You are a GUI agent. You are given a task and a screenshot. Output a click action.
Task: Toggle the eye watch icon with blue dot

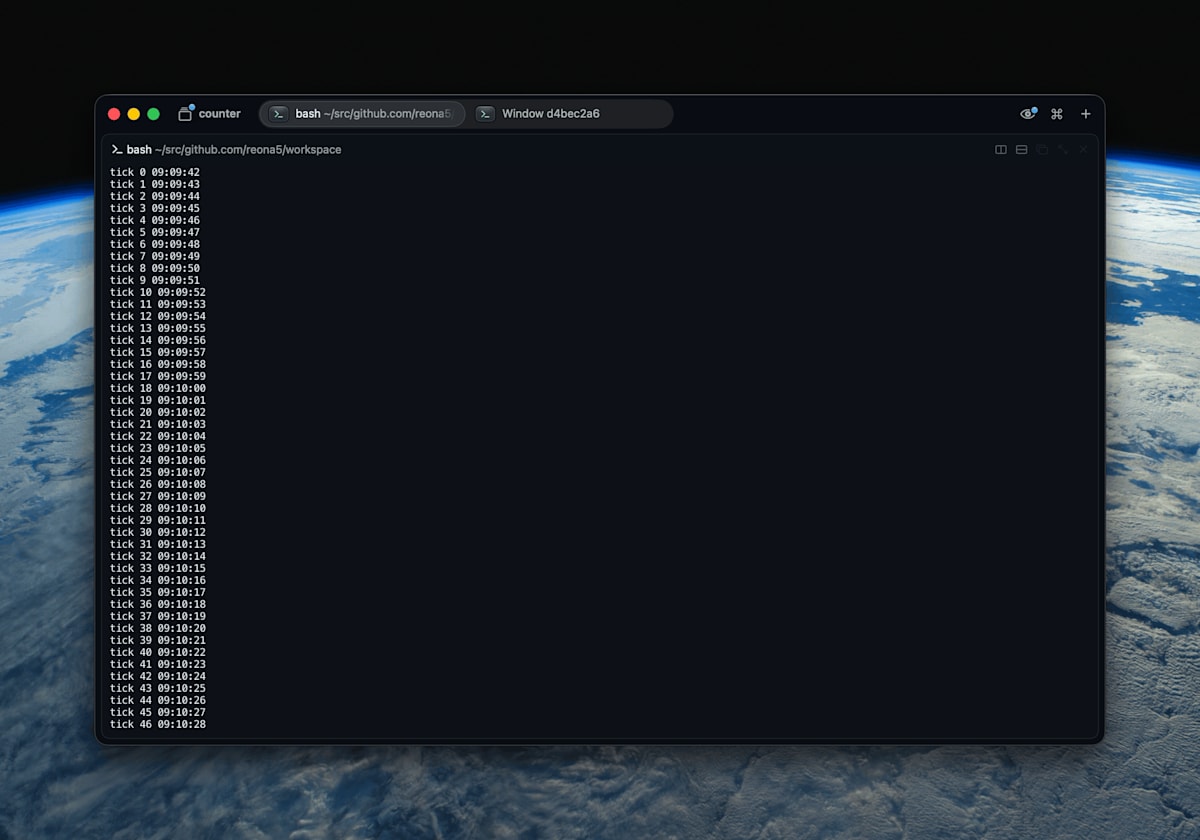[x=1028, y=114]
